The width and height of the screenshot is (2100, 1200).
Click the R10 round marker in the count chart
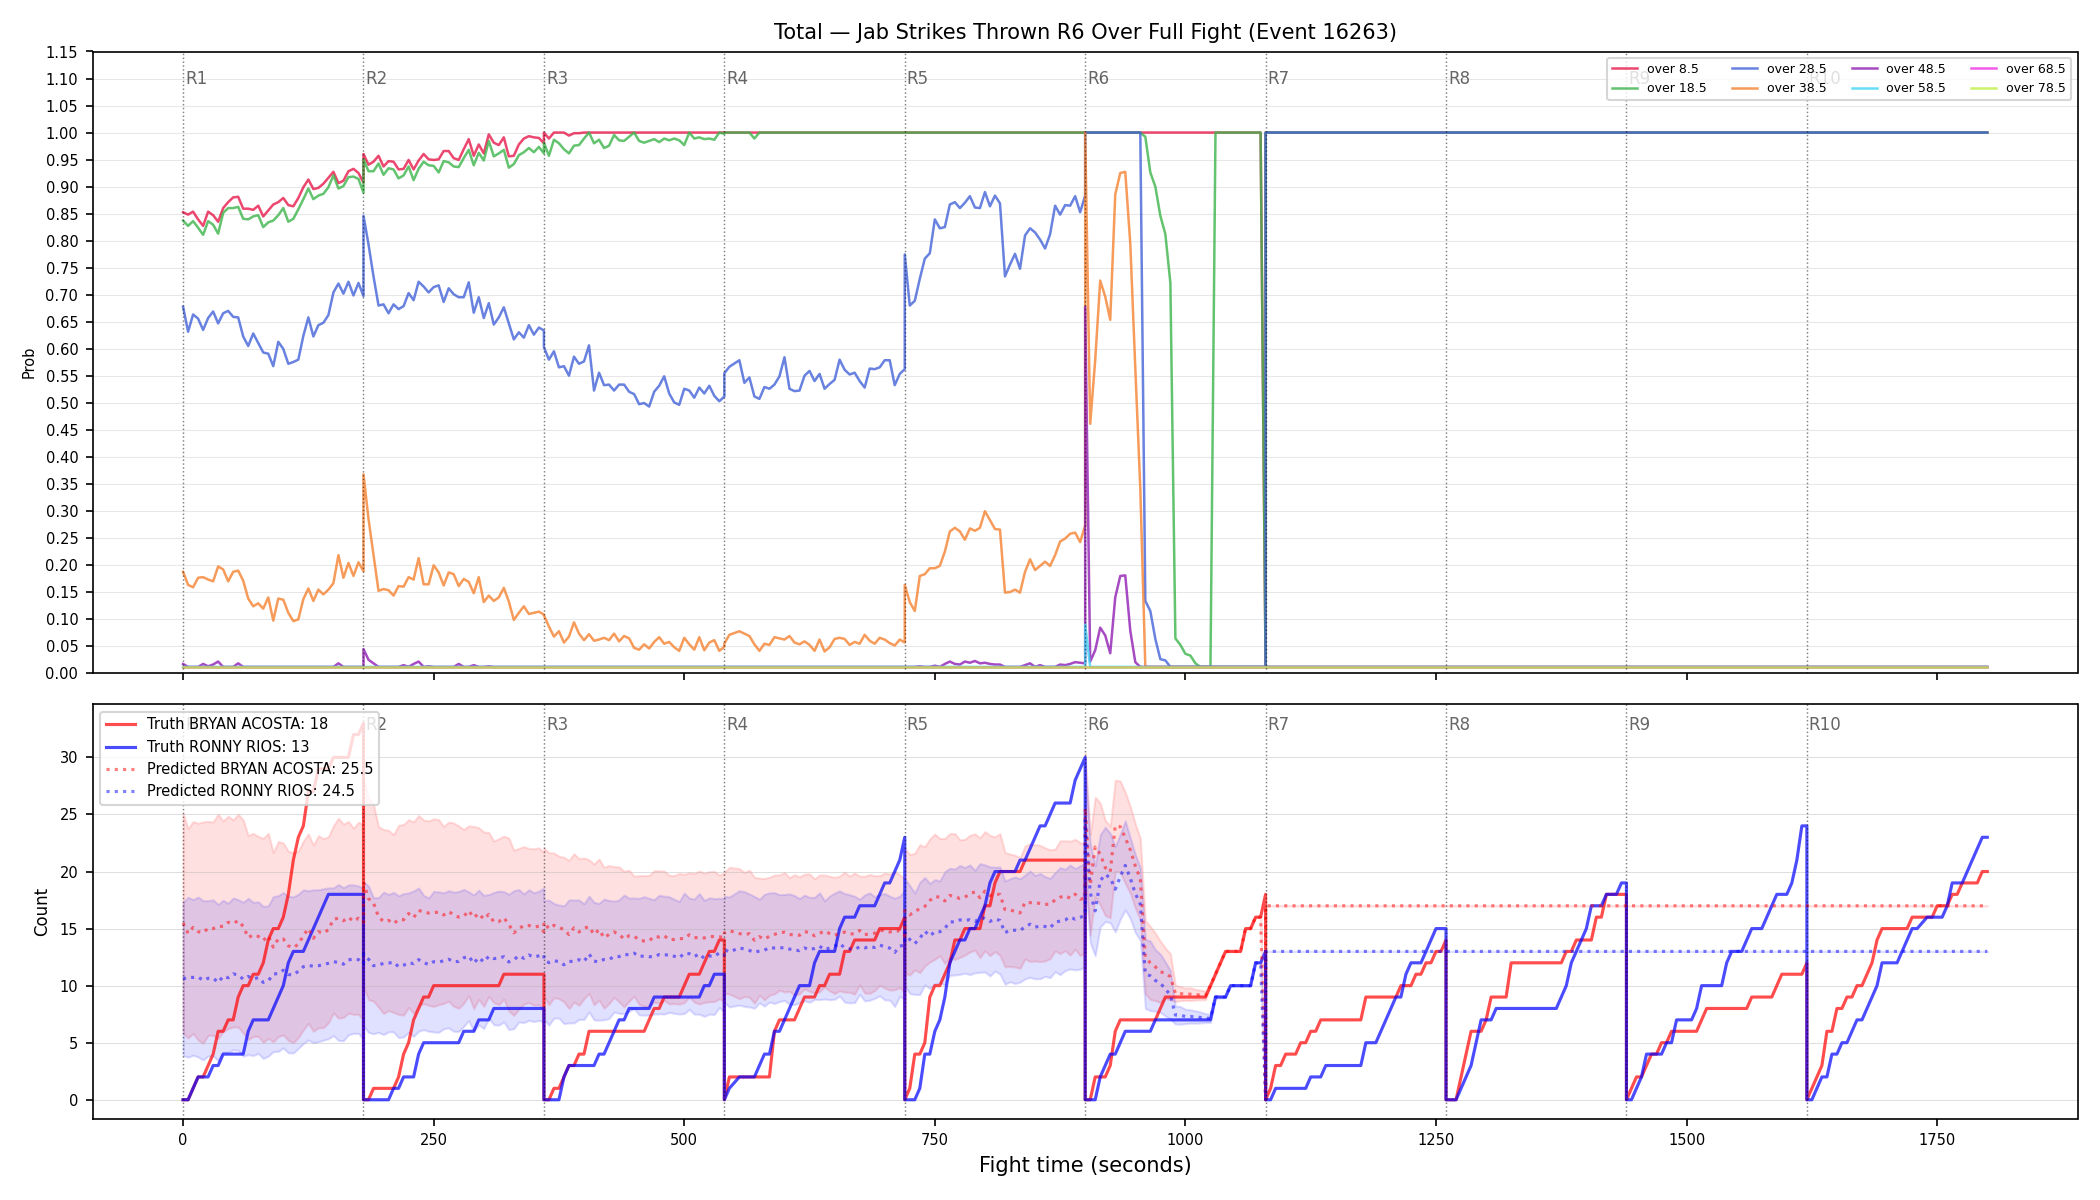[1824, 724]
